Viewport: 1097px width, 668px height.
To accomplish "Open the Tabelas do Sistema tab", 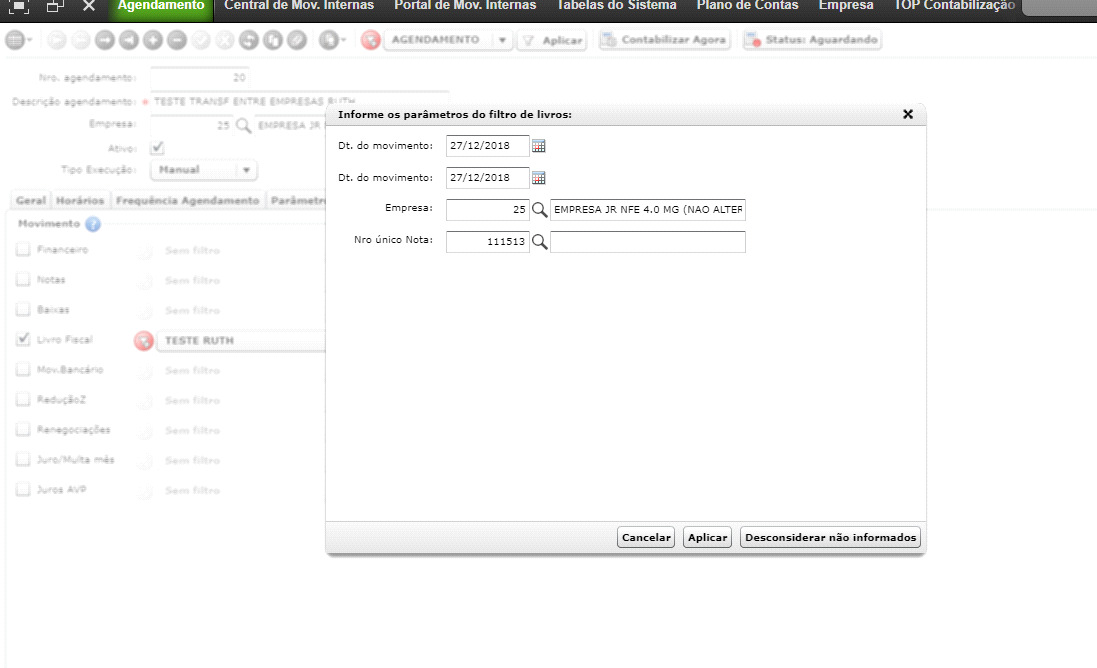I will (616, 6).
